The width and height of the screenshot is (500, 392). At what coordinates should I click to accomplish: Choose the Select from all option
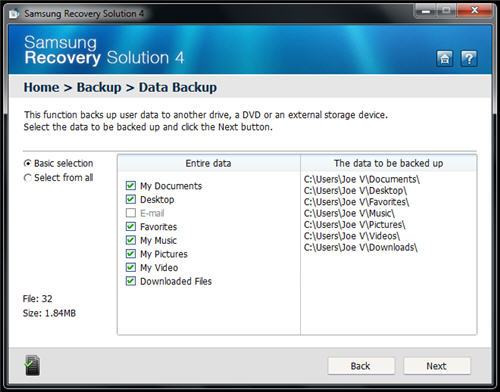27,178
